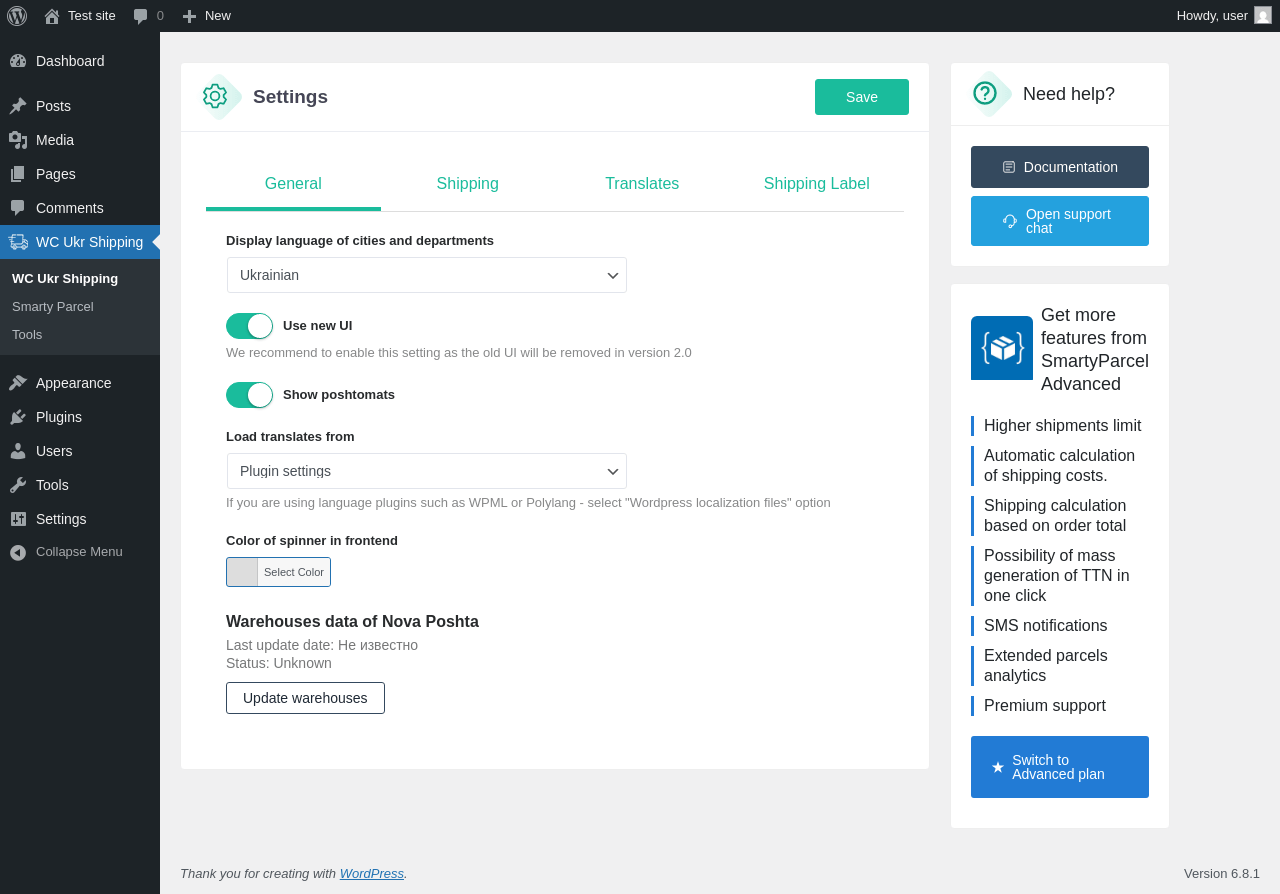
Task: Click Open support chat button
Action: (x=1060, y=221)
